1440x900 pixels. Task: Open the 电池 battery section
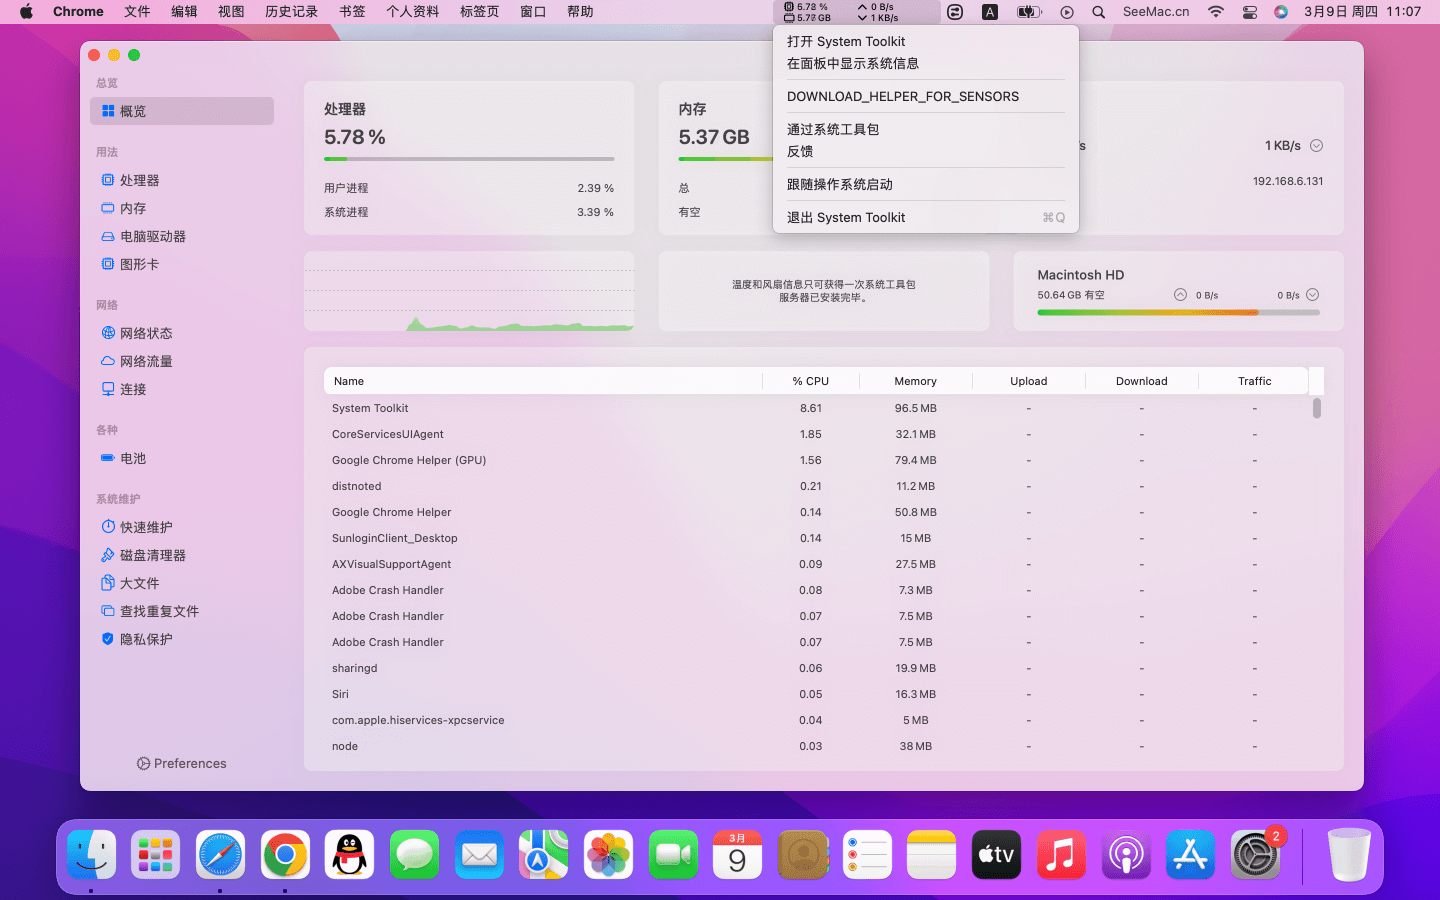point(132,458)
